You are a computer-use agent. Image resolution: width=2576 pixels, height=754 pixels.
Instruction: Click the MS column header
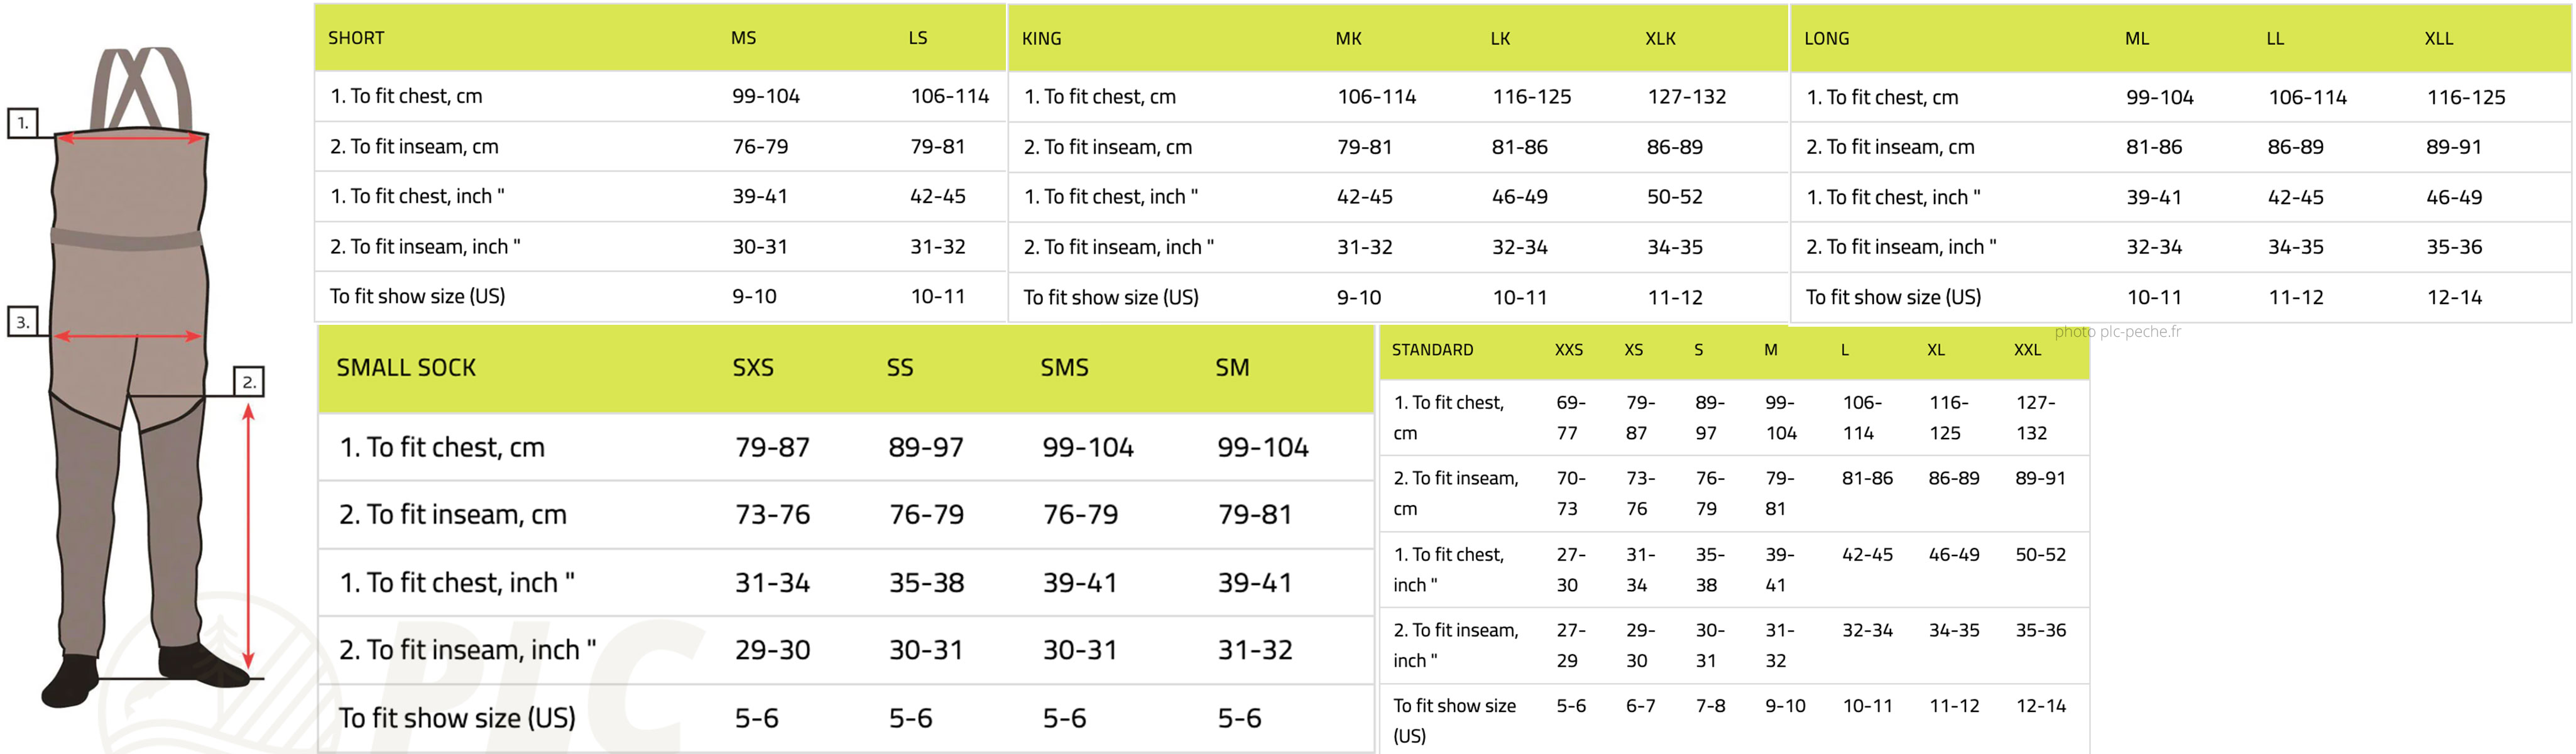pyautogui.click(x=743, y=38)
